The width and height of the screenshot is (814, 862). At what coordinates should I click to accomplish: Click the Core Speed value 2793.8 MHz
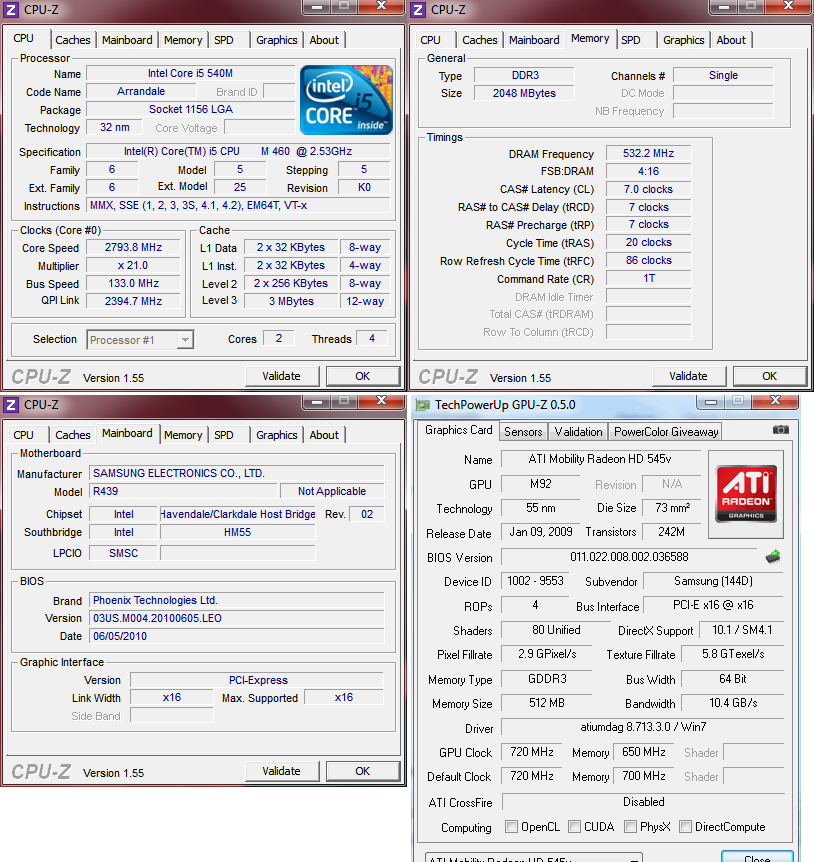point(134,247)
